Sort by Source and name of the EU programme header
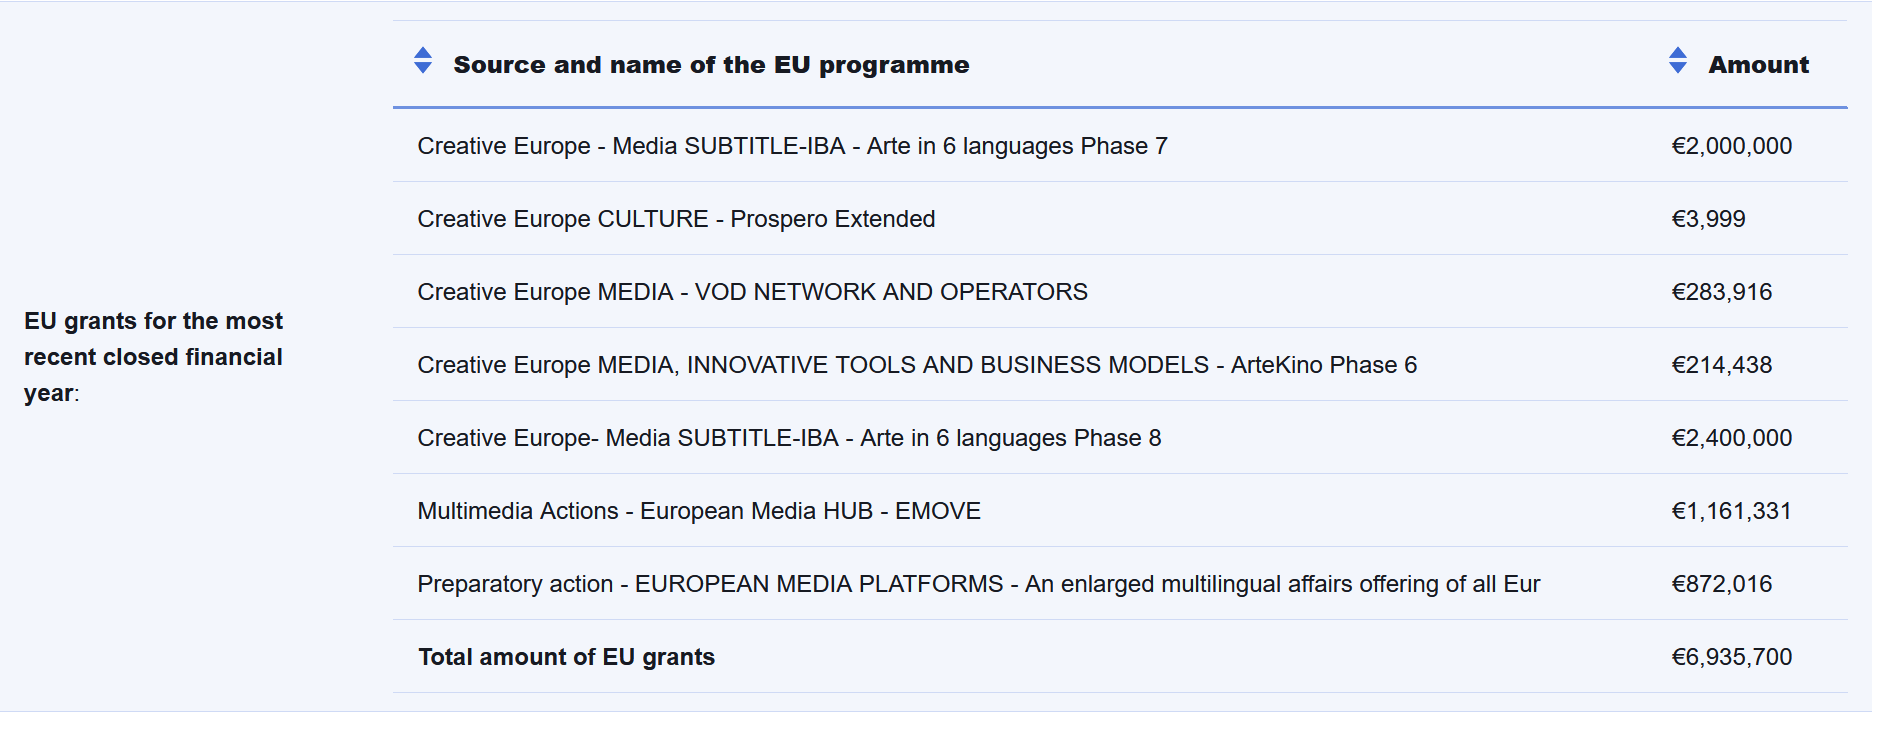Image resolution: width=1886 pixels, height=736 pixels. coord(710,65)
